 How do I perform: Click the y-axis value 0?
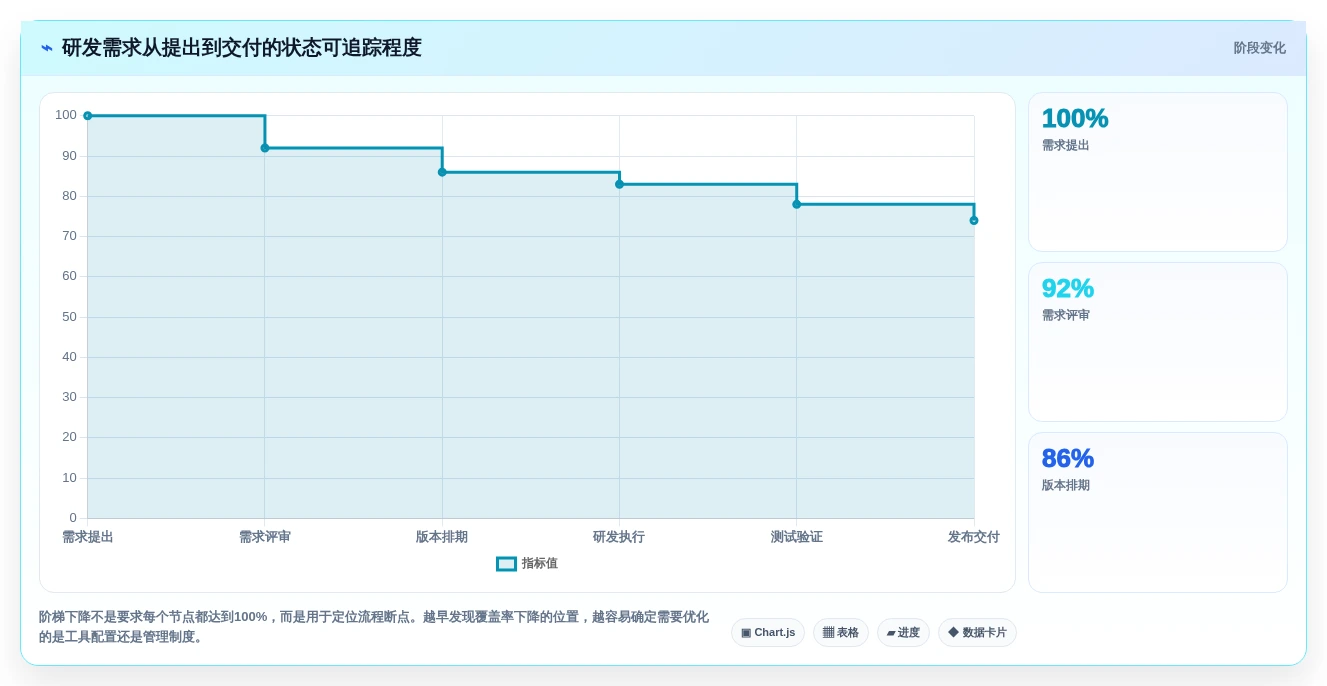click(73, 518)
